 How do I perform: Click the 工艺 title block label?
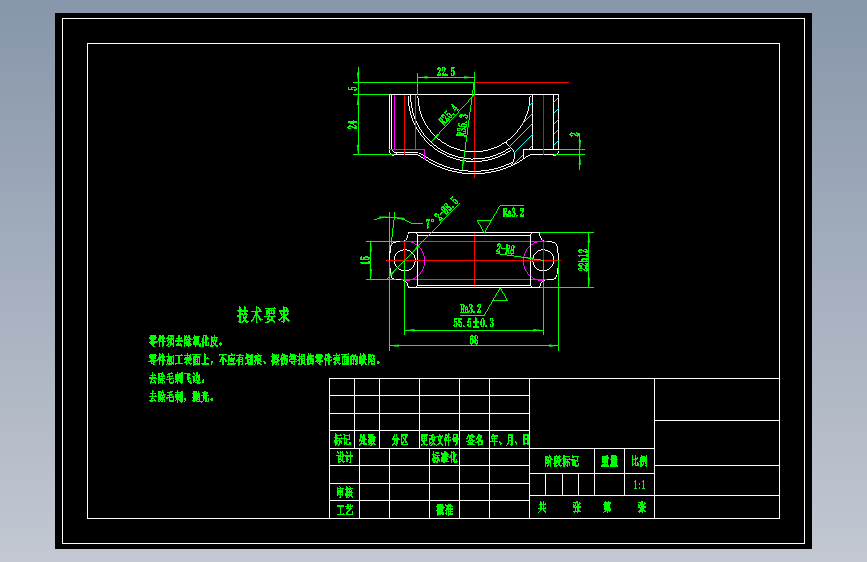point(344,509)
